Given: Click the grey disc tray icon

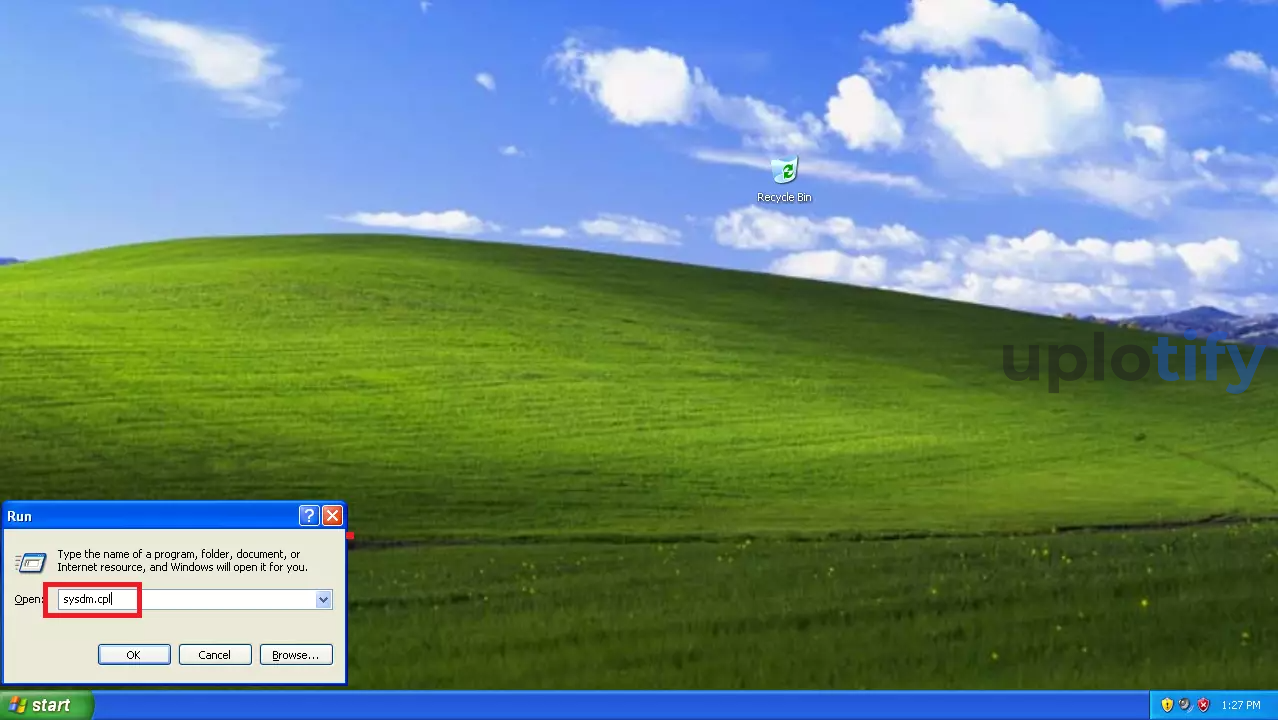Looking at the screenshot, I should click(x=1185, y=705).
